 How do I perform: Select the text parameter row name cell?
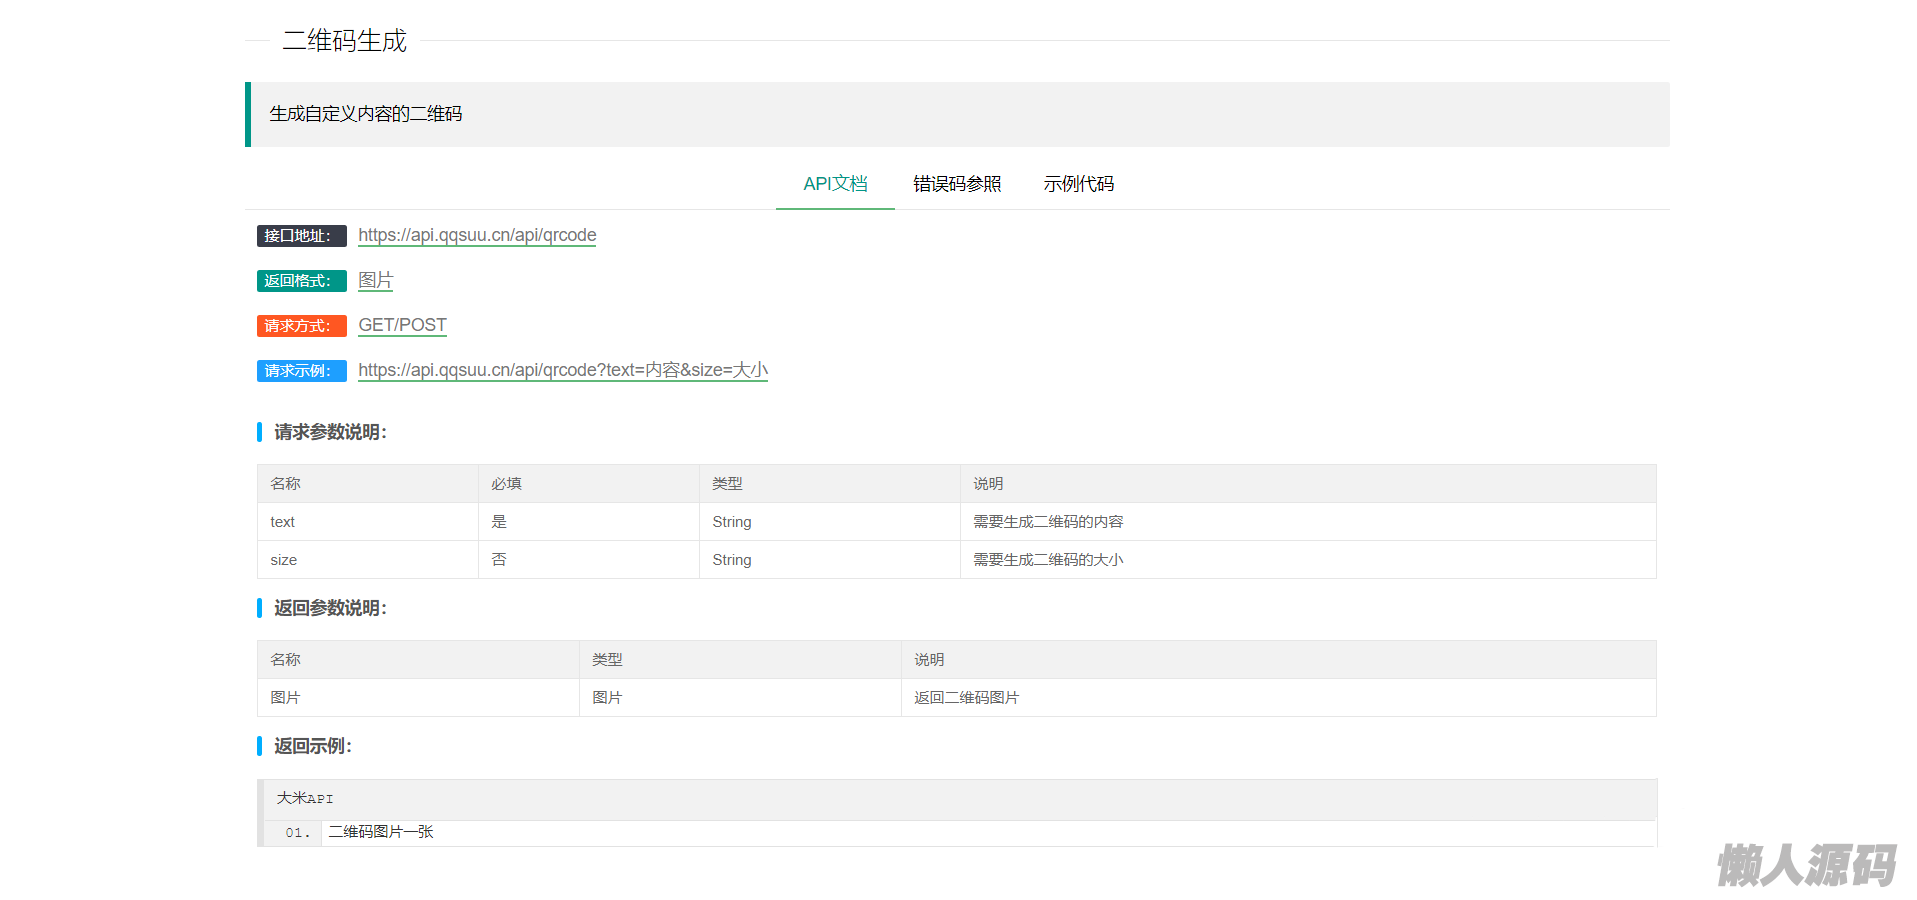pos(283,522)
